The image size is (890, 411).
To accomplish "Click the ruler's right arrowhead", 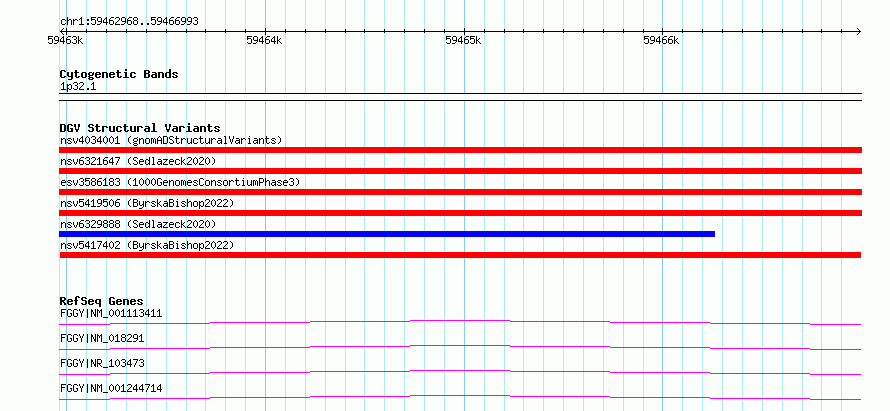I will pyautogui.click(x=859, y=31).
